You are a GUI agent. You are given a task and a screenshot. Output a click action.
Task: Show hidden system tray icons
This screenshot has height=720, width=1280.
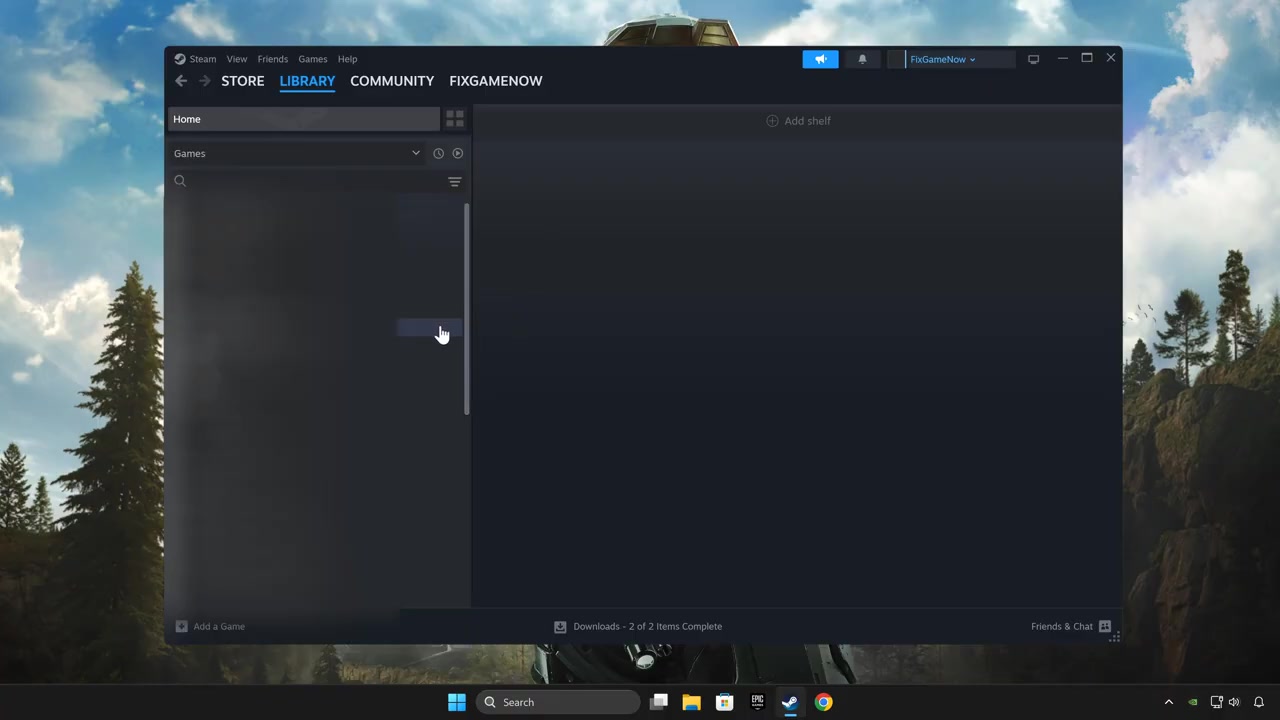pyautogui.click(x=1168, y=702)
